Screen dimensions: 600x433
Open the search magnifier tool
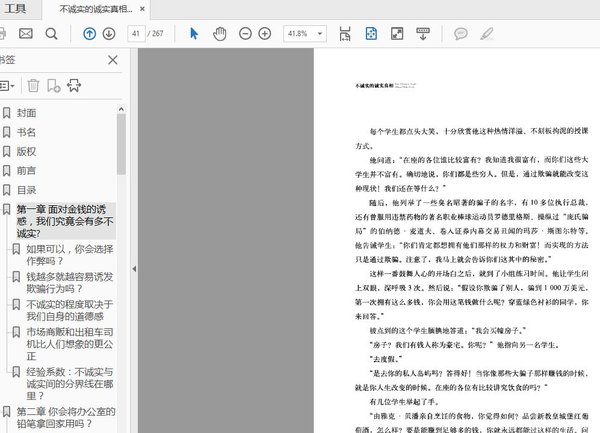tap(51, 34)
